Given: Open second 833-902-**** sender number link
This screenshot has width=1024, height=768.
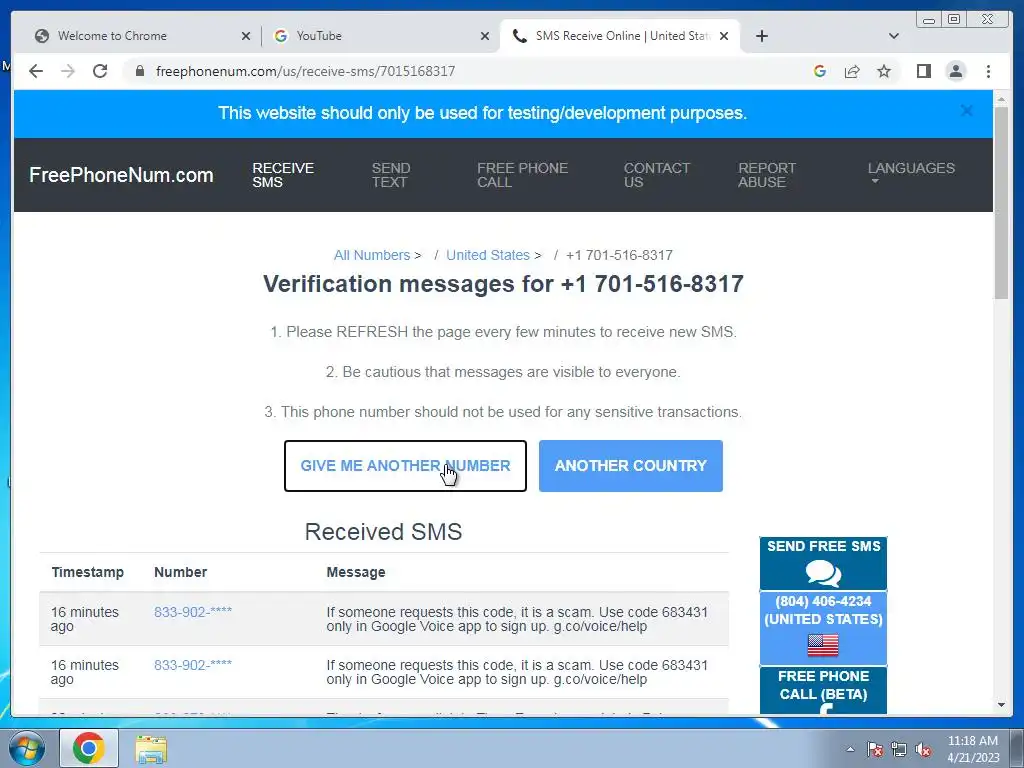Looking at the screenshot, I should pos(193,665).
